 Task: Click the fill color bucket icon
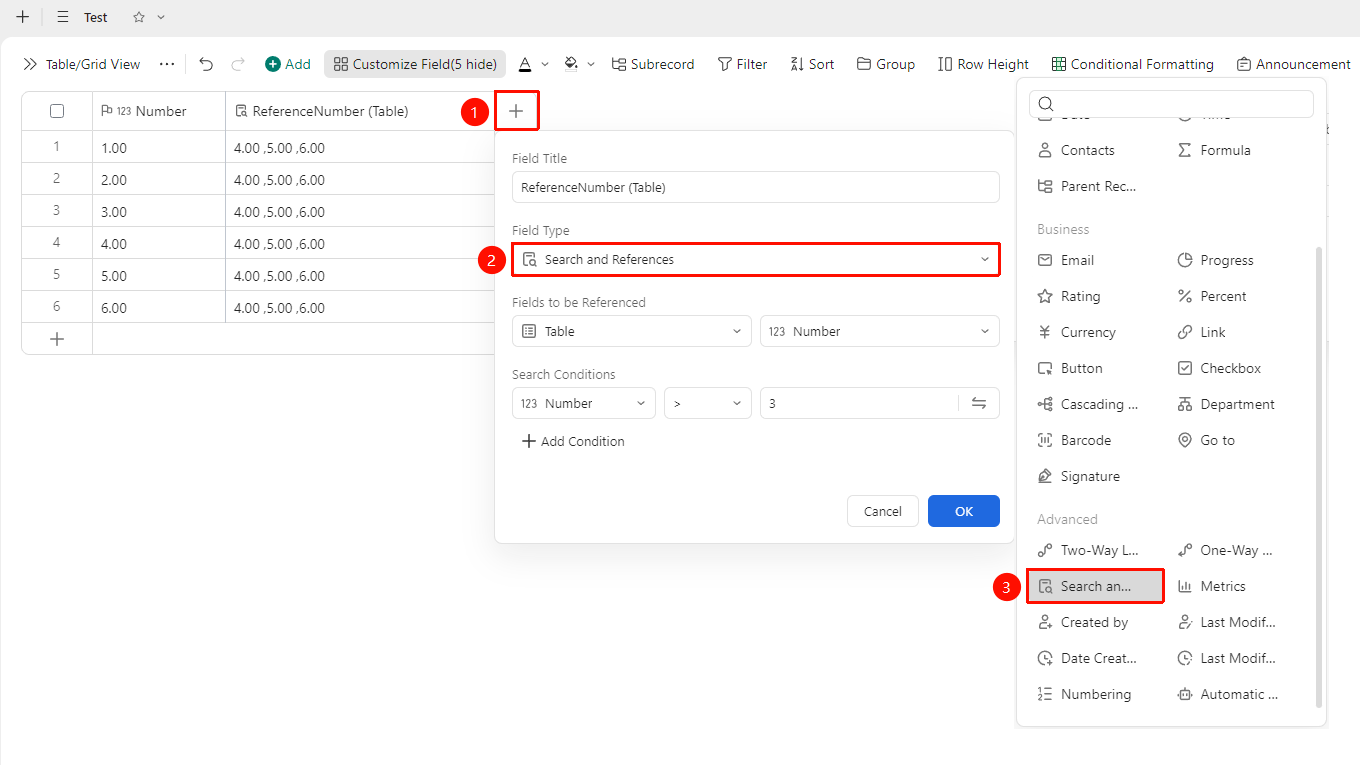click(x=571, y=64)
